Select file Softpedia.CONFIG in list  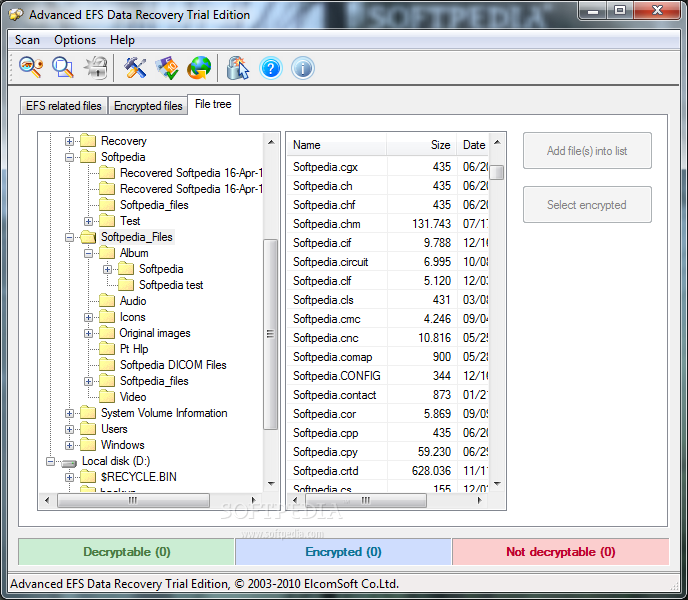pyautogui.click(x=337, y=376)
